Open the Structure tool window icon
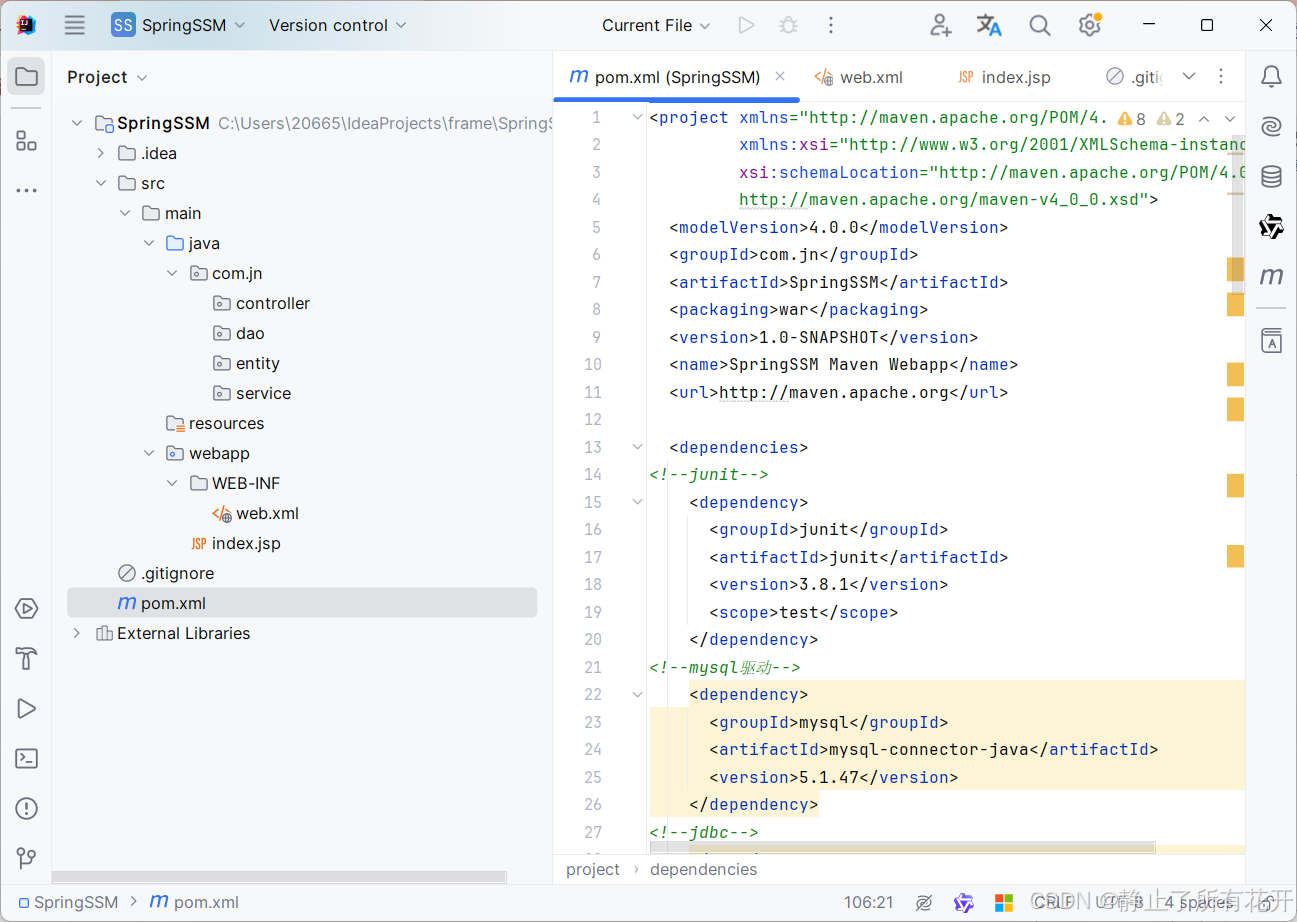The image size is (1297, 922). click(27, 141)
